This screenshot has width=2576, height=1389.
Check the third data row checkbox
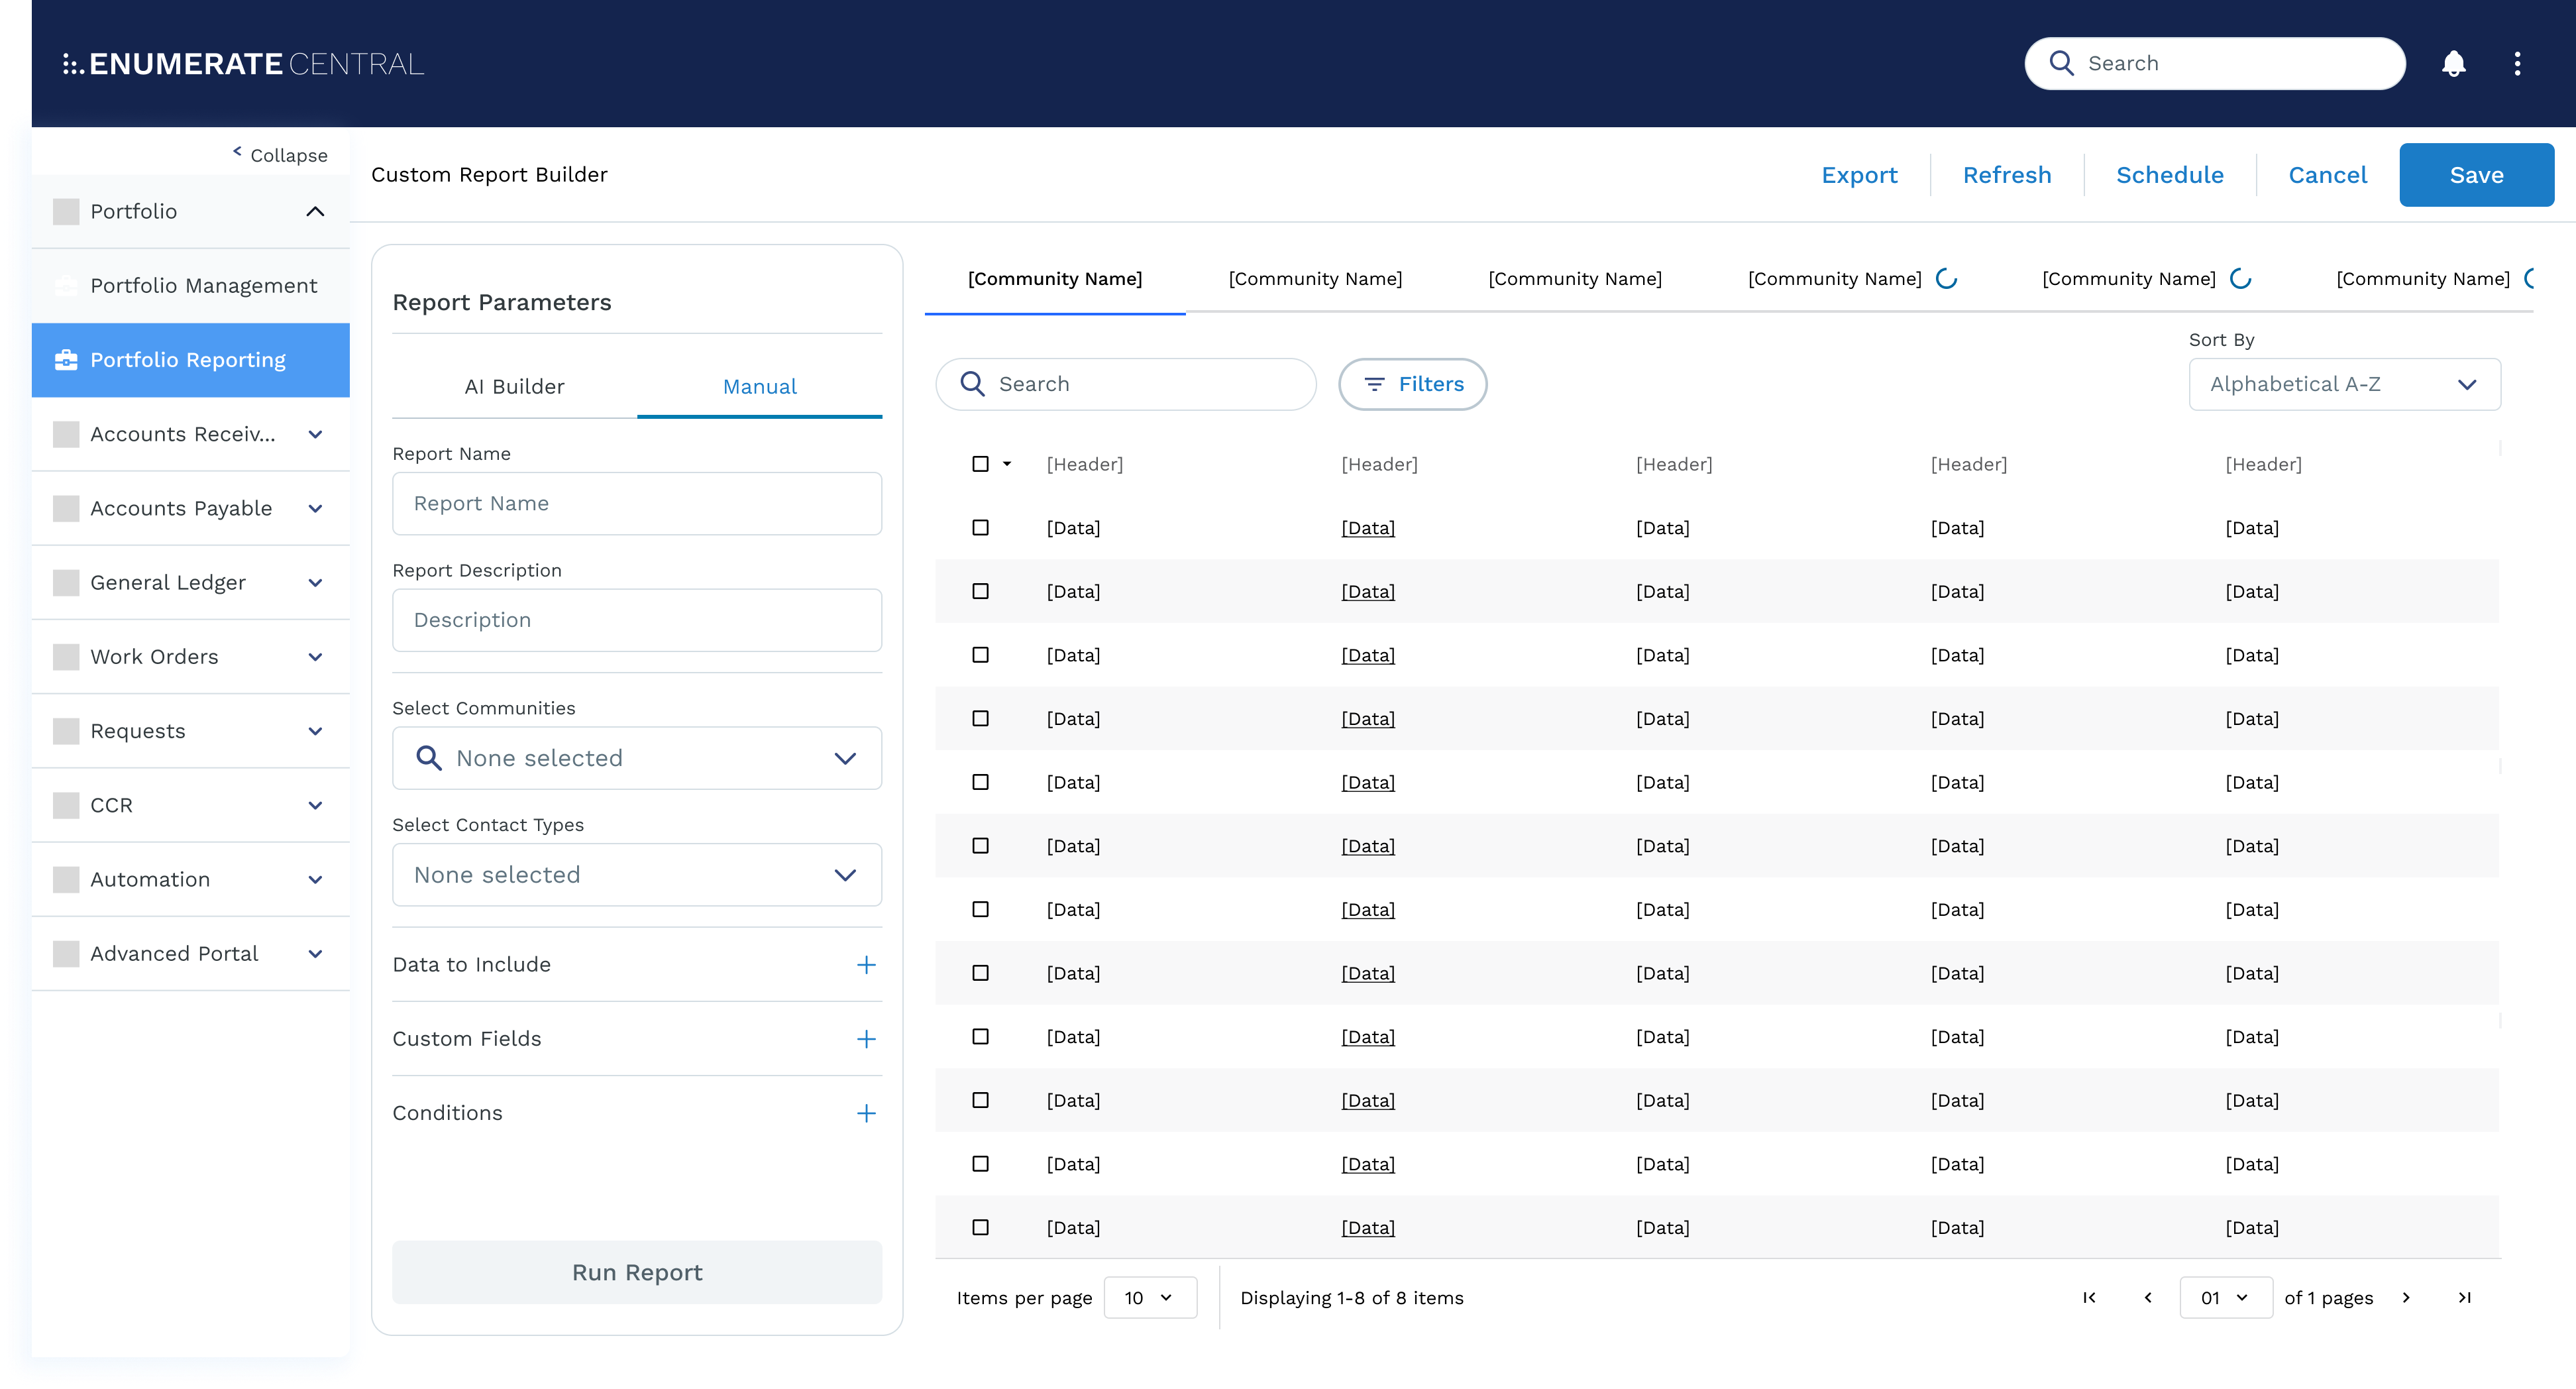tap(980, 655)
